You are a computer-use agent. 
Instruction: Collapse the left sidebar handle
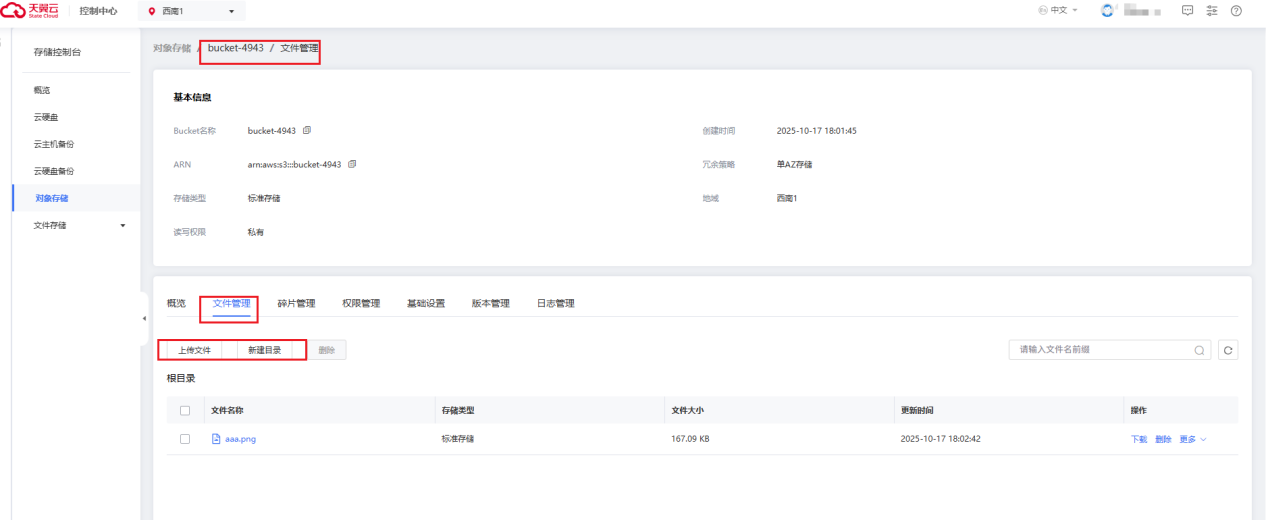[x=144, y=318]
